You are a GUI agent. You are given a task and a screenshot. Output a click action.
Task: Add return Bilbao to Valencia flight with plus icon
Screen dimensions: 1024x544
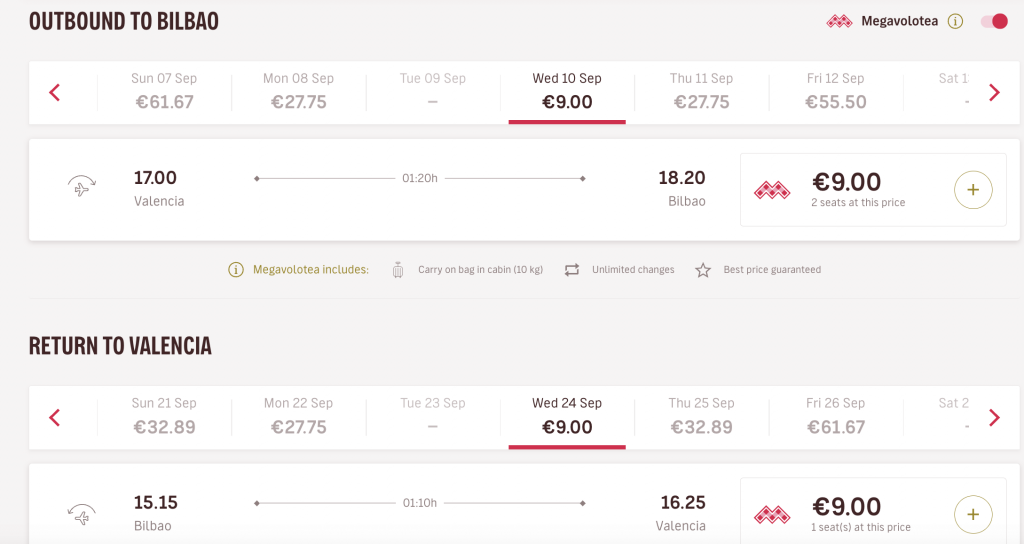[973, 515]
